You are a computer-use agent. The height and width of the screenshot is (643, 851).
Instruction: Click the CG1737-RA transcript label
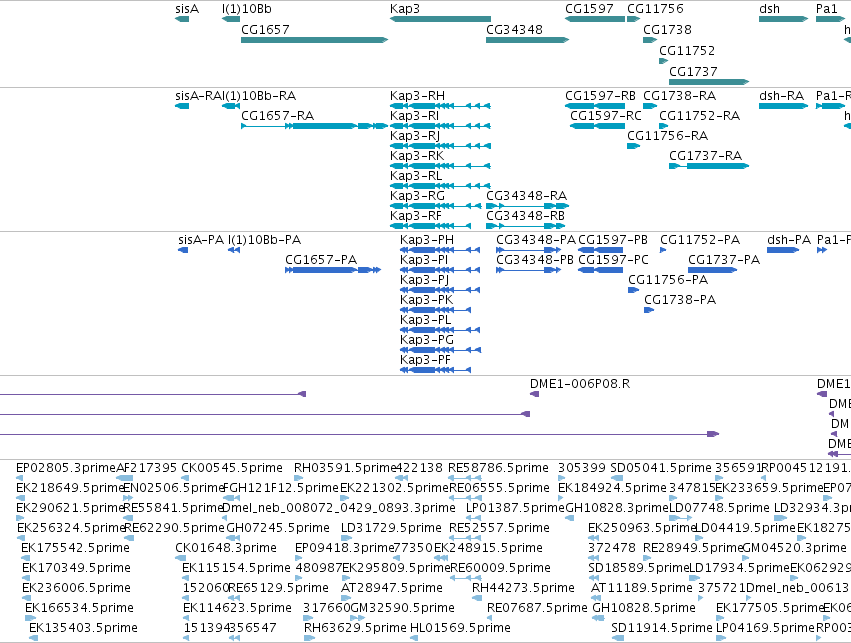[x=706, y=156]
